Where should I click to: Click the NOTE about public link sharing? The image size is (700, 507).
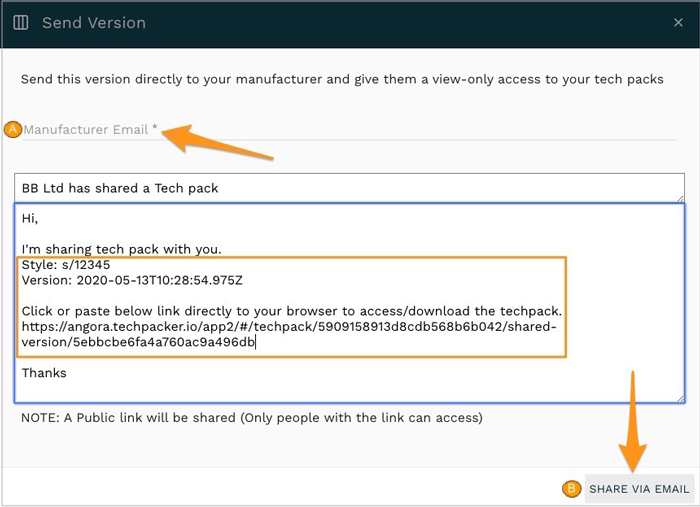(x=252, y=417)
